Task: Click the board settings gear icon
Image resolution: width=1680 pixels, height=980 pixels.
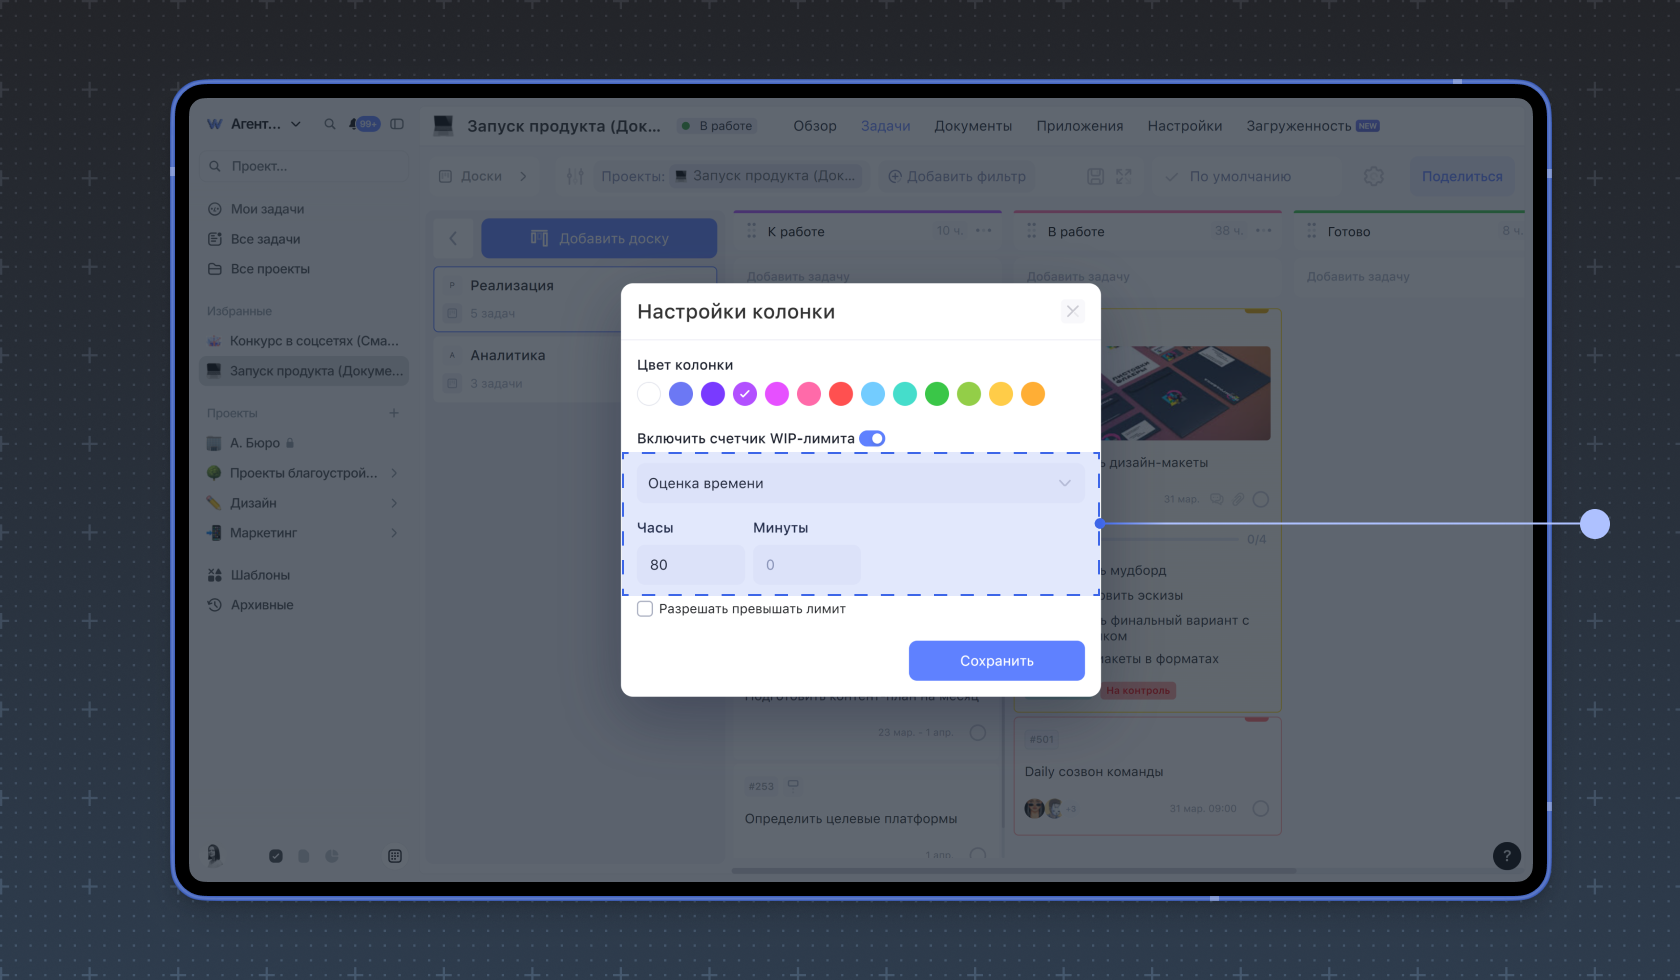Action: pos(1373,176)
